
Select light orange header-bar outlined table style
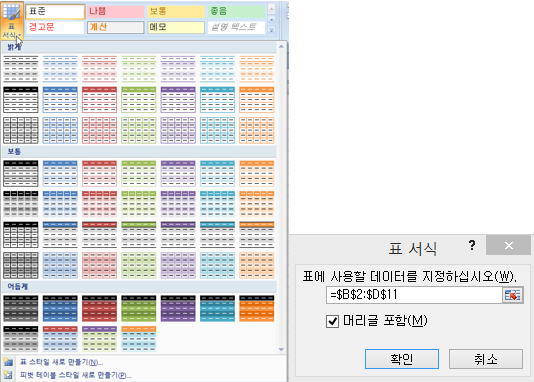pyautogui.click(x=256, y=100)
